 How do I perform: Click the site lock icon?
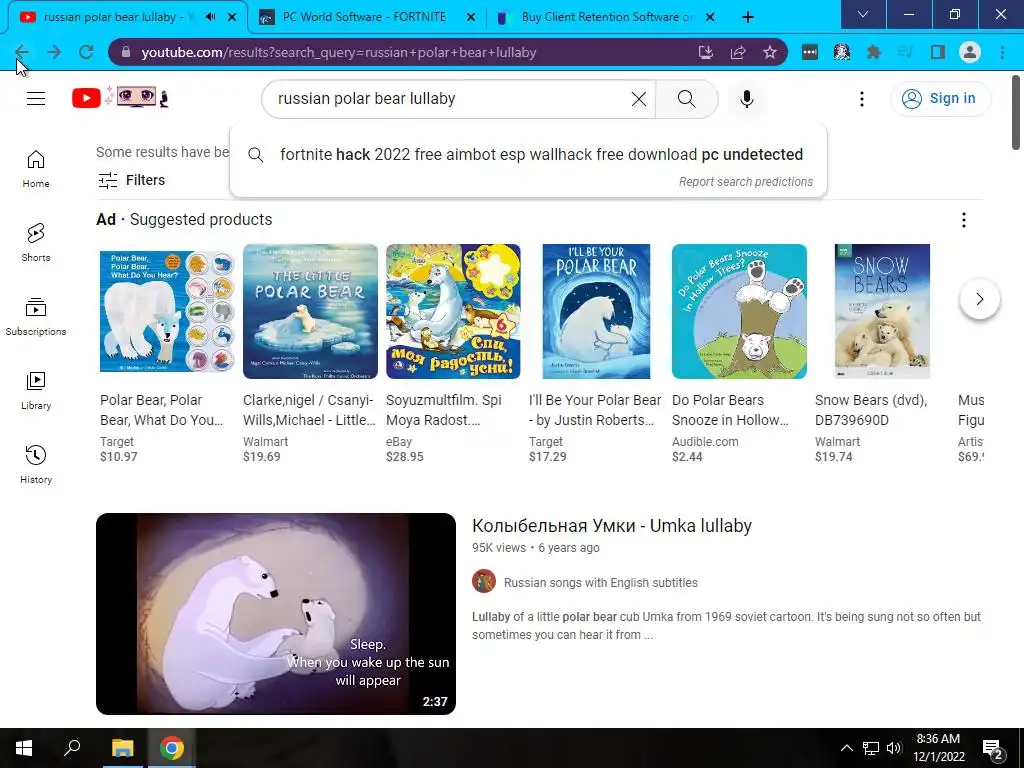pyautogui.click(x=126, y=52)
